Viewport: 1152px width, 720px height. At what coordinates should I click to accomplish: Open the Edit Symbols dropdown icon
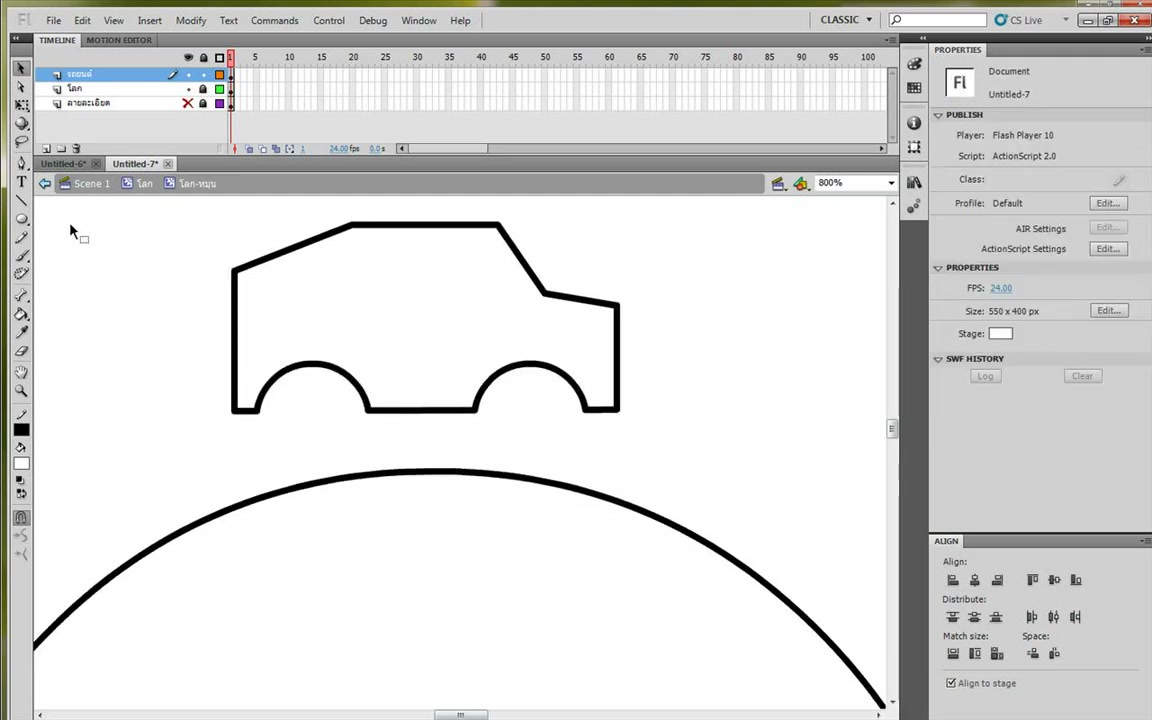pos(801,183)
